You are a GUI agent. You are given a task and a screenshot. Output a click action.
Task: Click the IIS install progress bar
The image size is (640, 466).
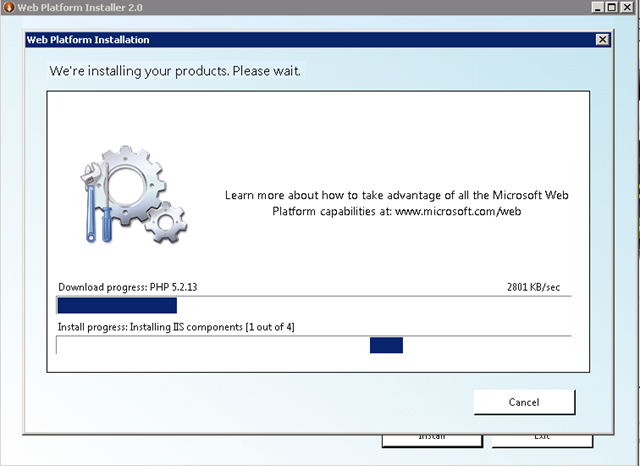click(x=313, y=345)
